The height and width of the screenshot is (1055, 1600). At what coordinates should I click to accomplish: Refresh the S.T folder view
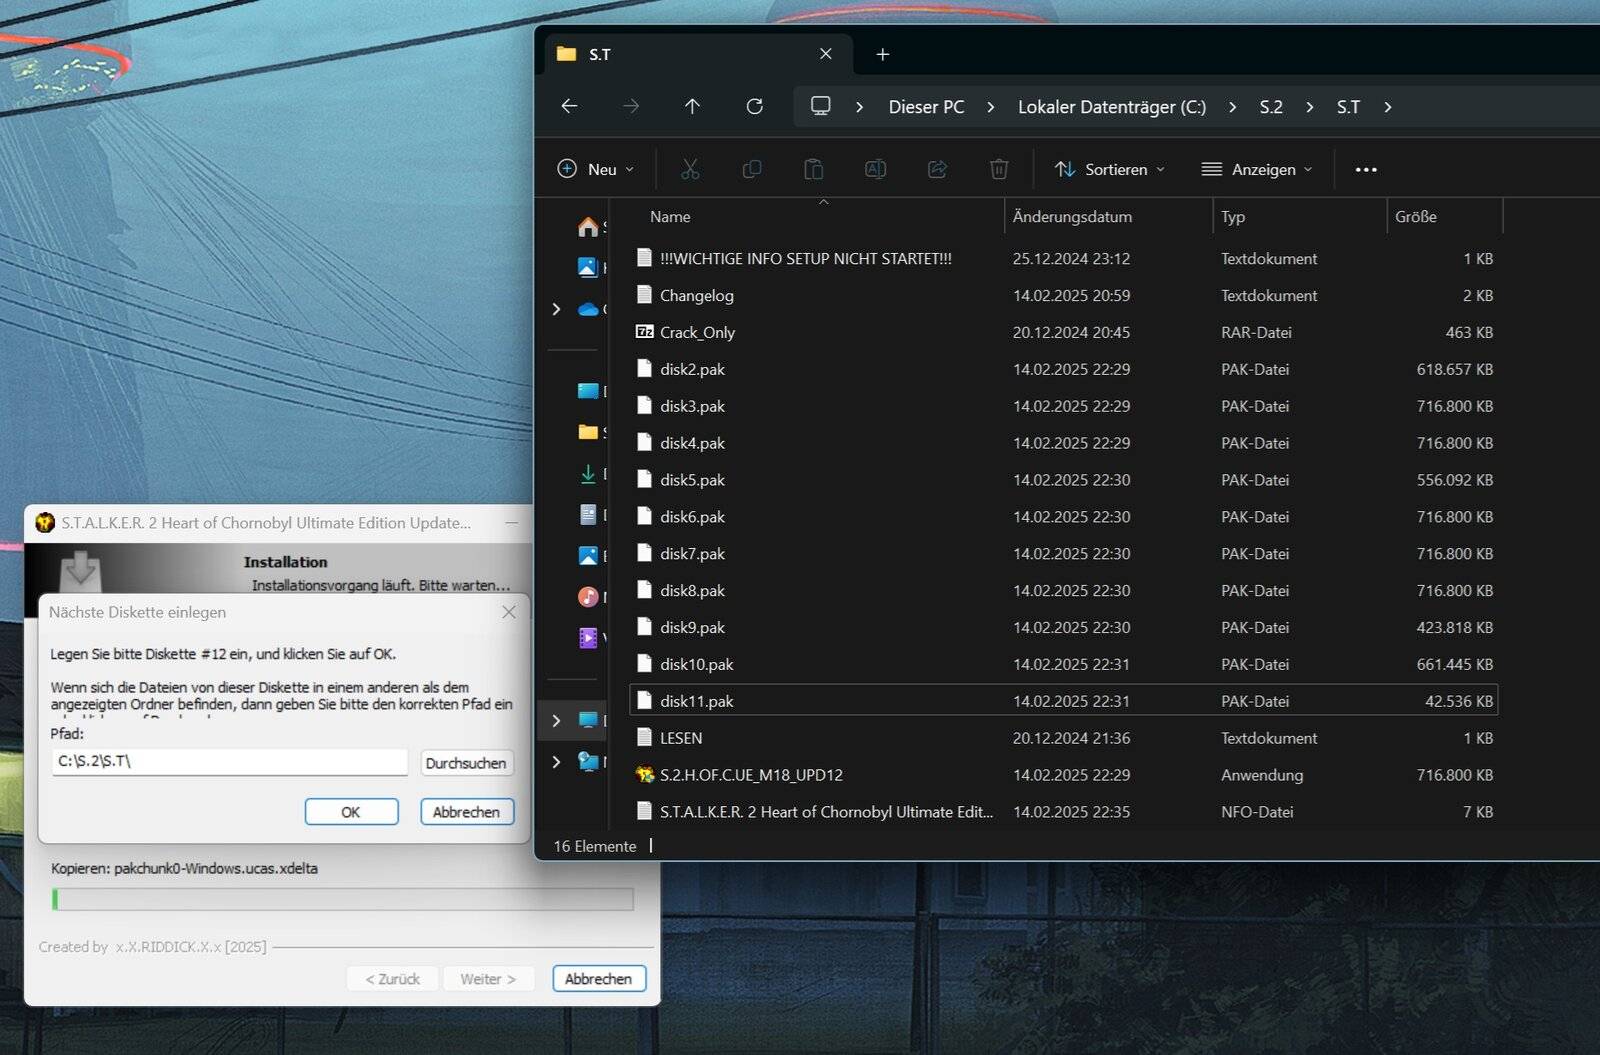tap(755, 106)
